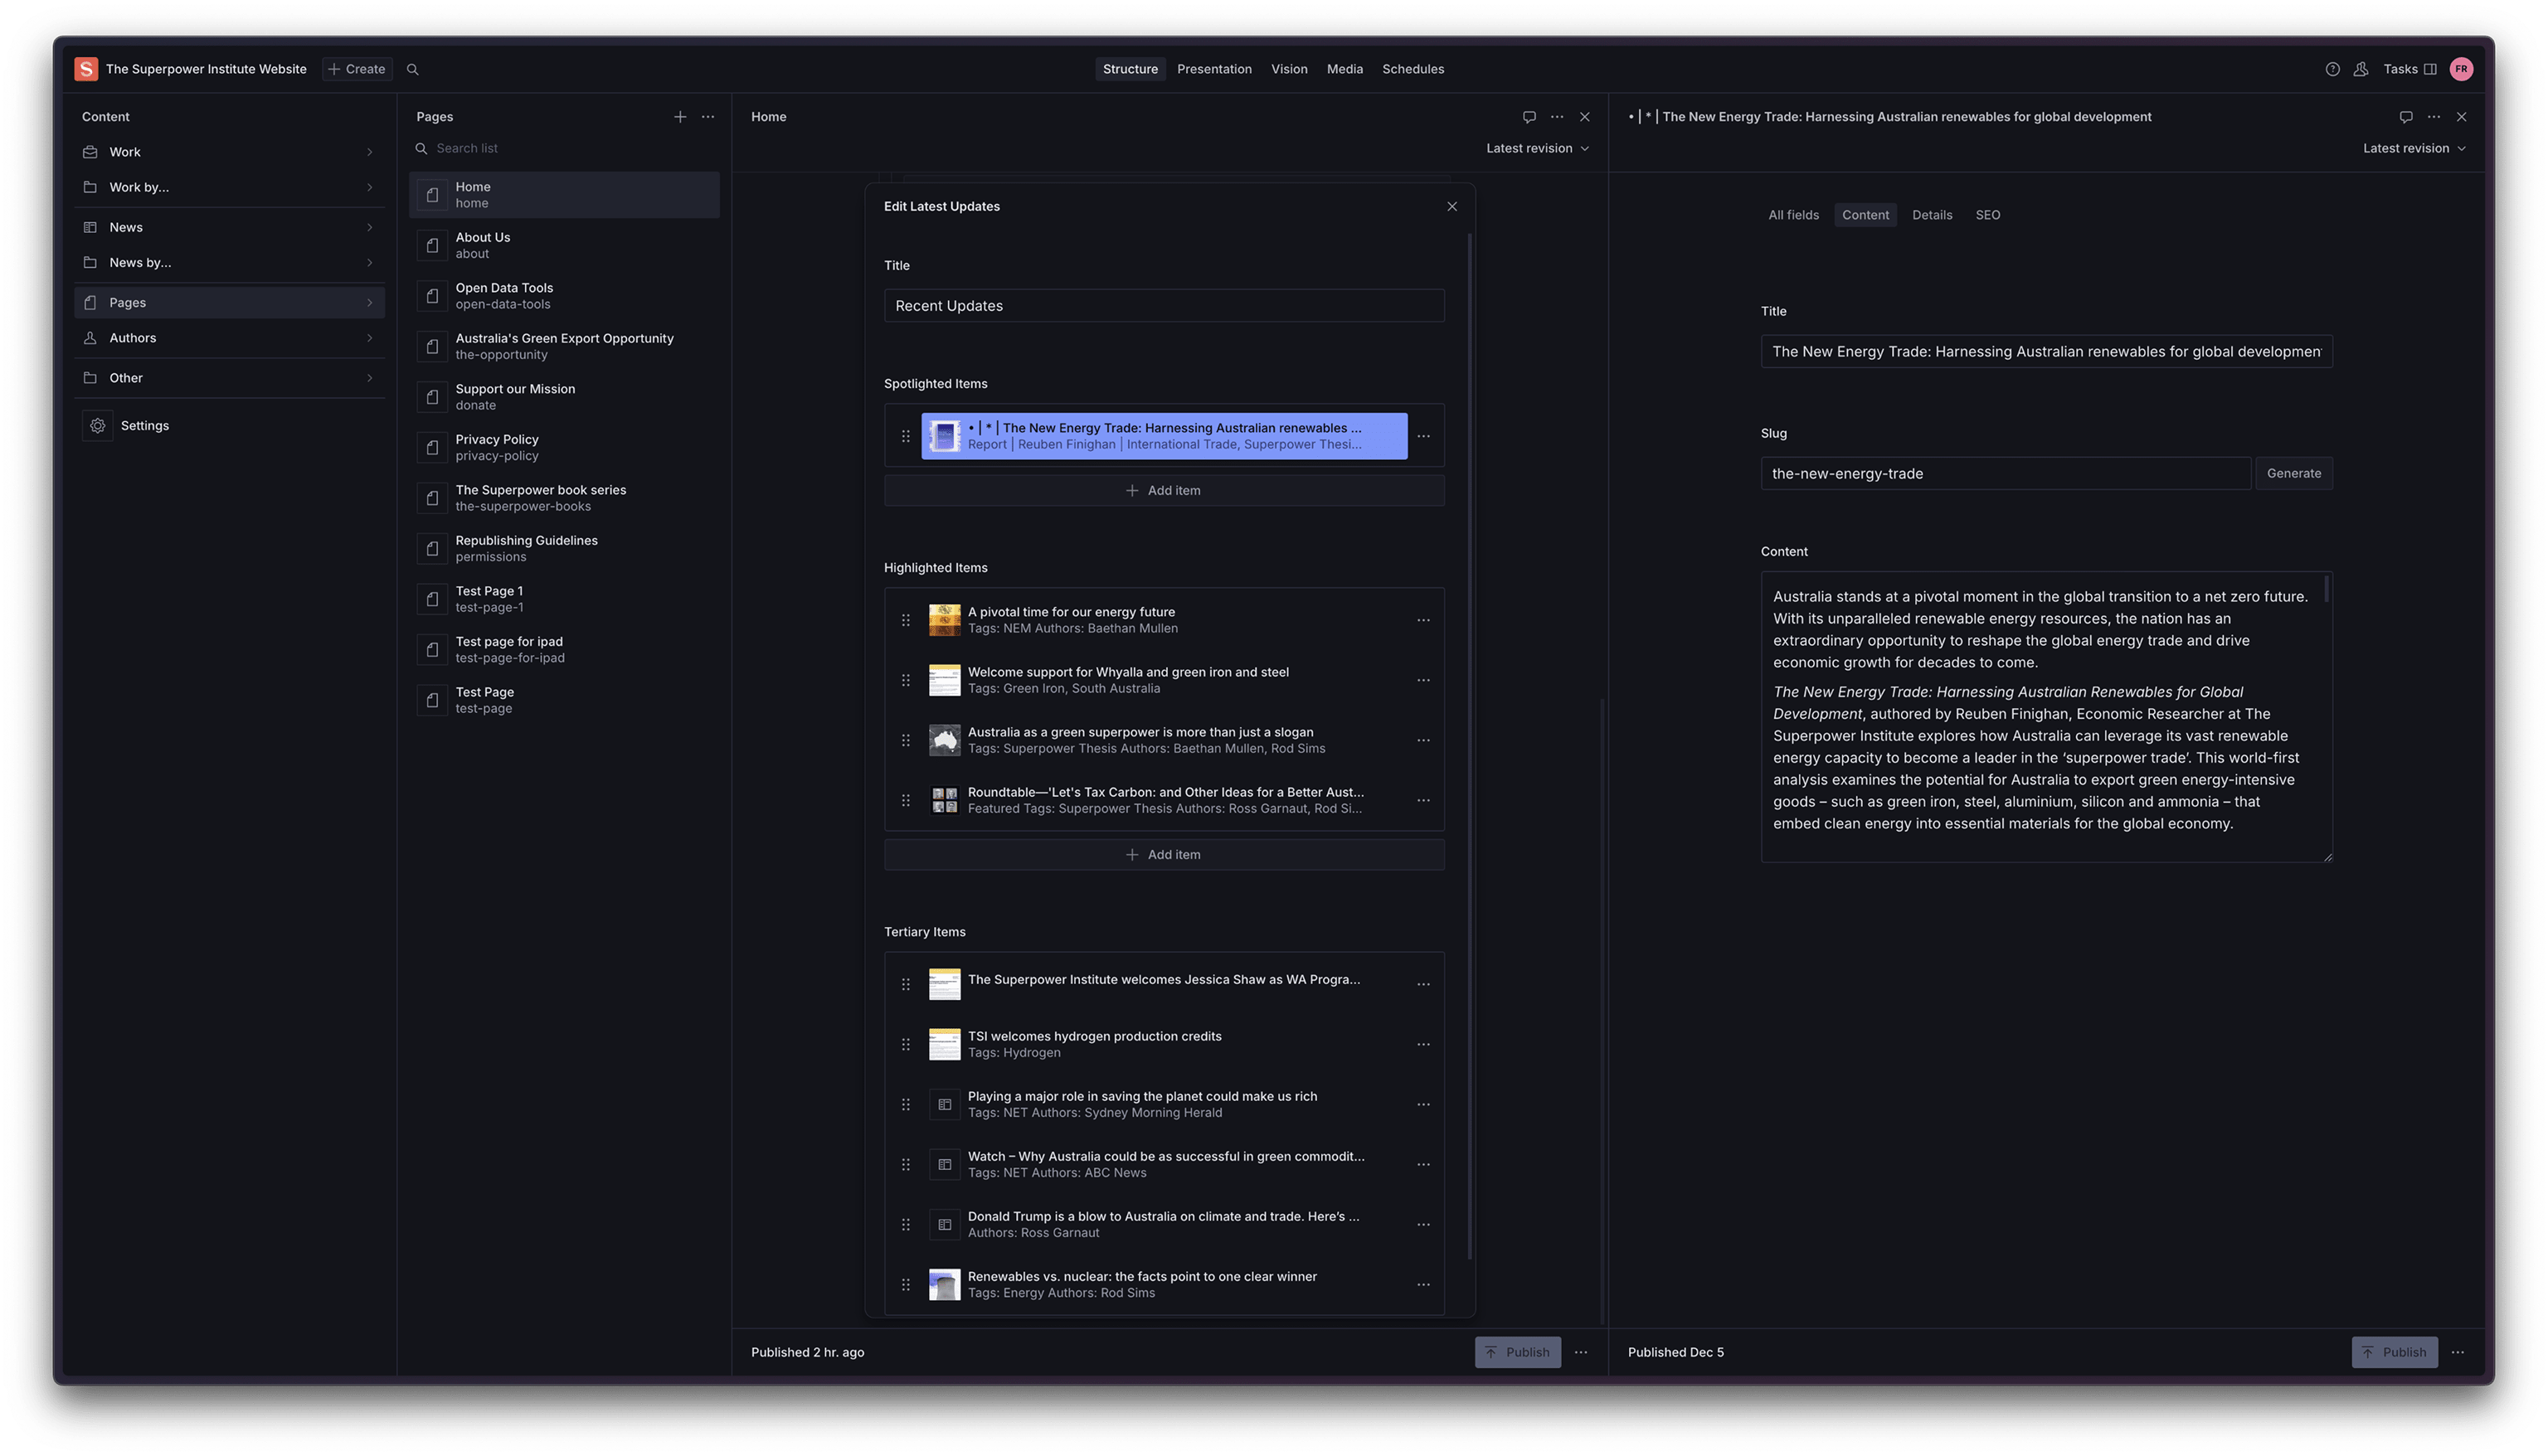Image resolution: width=2548 pixels, height=1456 pixels.
Task: Expand the Work content section
Action: pyautogui.click(x=229, y=152)
